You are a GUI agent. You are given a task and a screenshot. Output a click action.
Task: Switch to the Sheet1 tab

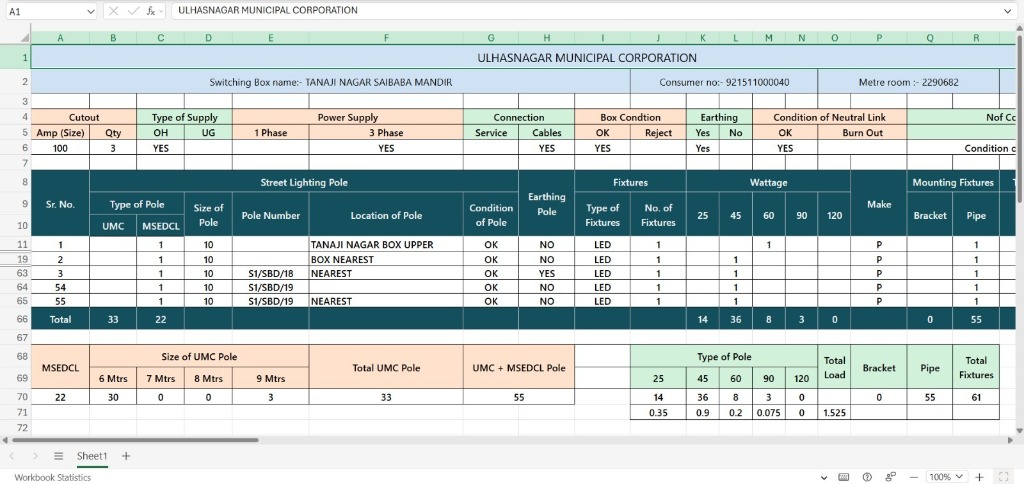click(91, 456)
